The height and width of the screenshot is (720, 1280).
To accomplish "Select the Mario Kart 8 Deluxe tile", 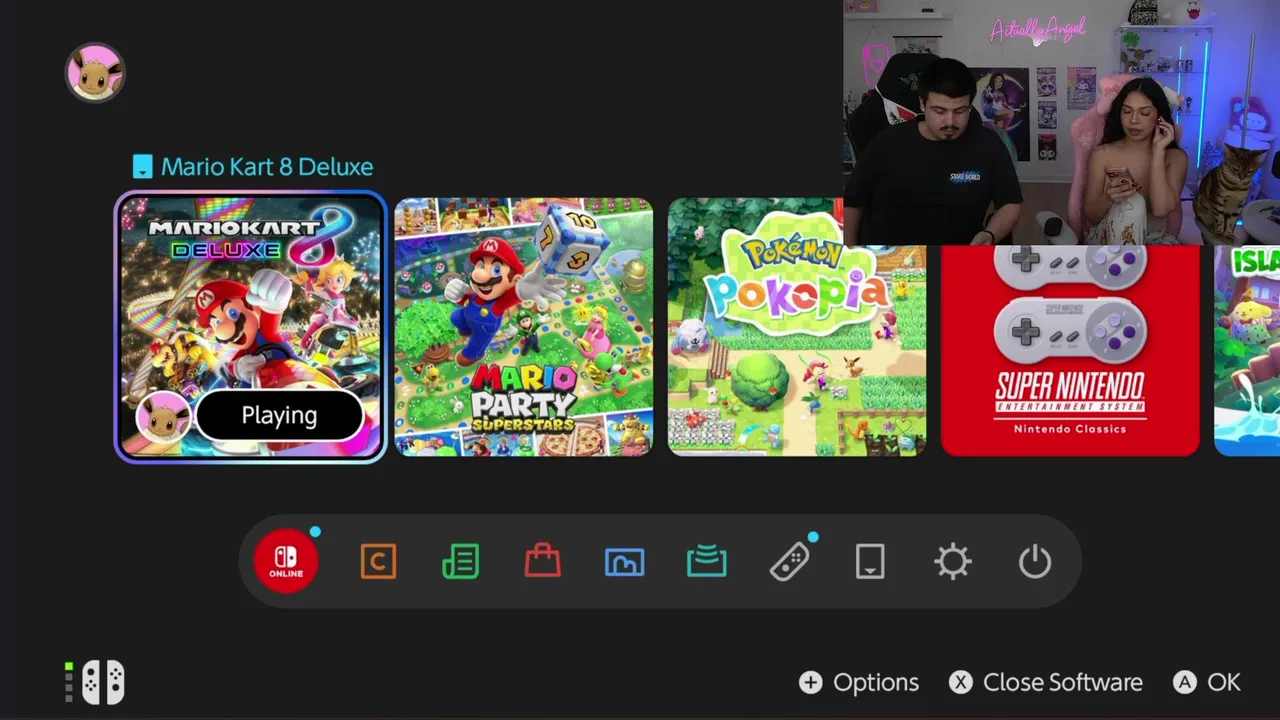I will tap(250, 327).
